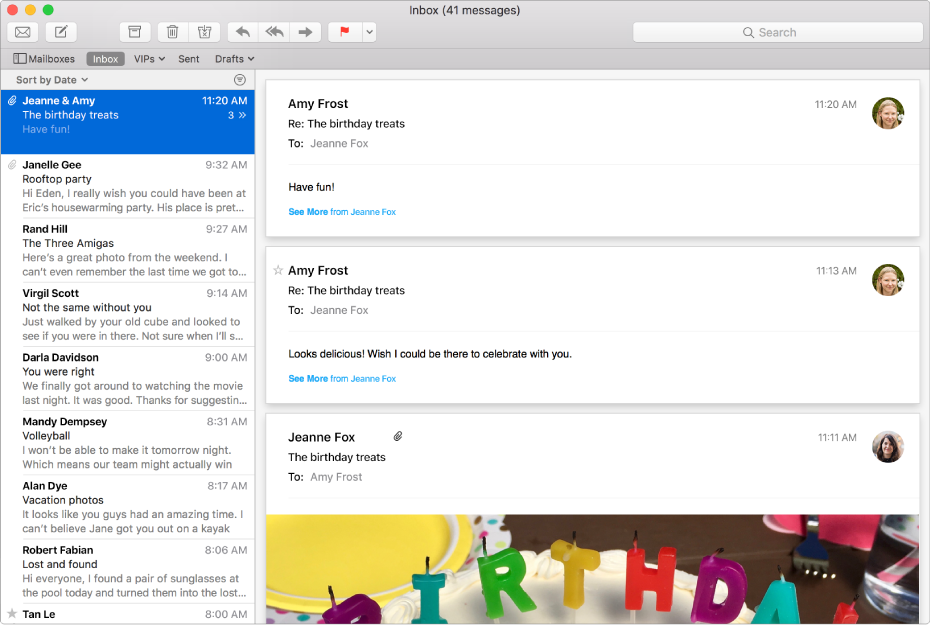The height and width of the screenshot is (625, 931).
Task: Select the Jeanne & Amy birthday treats conversation
Action: pyautogui.click(x=128, y=122)
